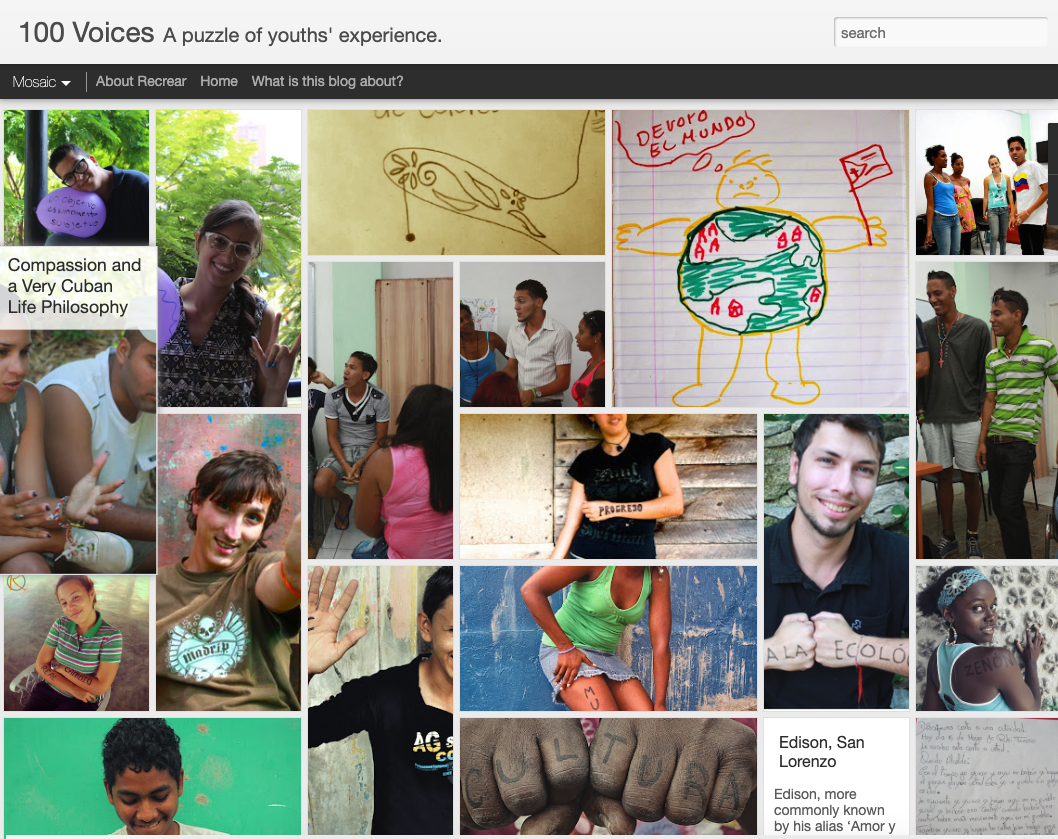Open the woman with glasses under trees photo
This screenshot has height=839, width=1058.
[229, 259]
